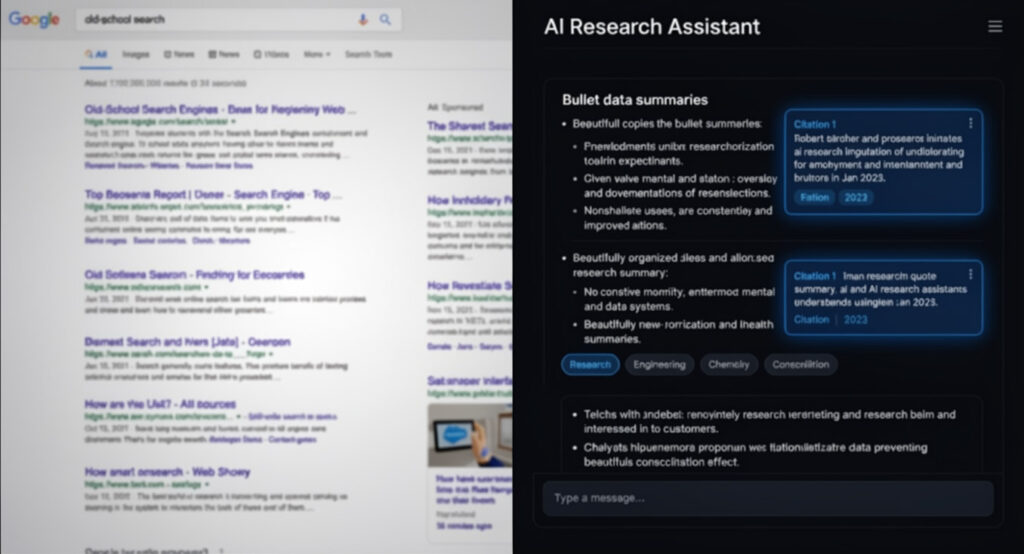The height and width of the screenshot is (554, 1024).
Task: Open the How anarl arsearch - Web Showy link
Action: pyautogui.click(x=167, y=472)
